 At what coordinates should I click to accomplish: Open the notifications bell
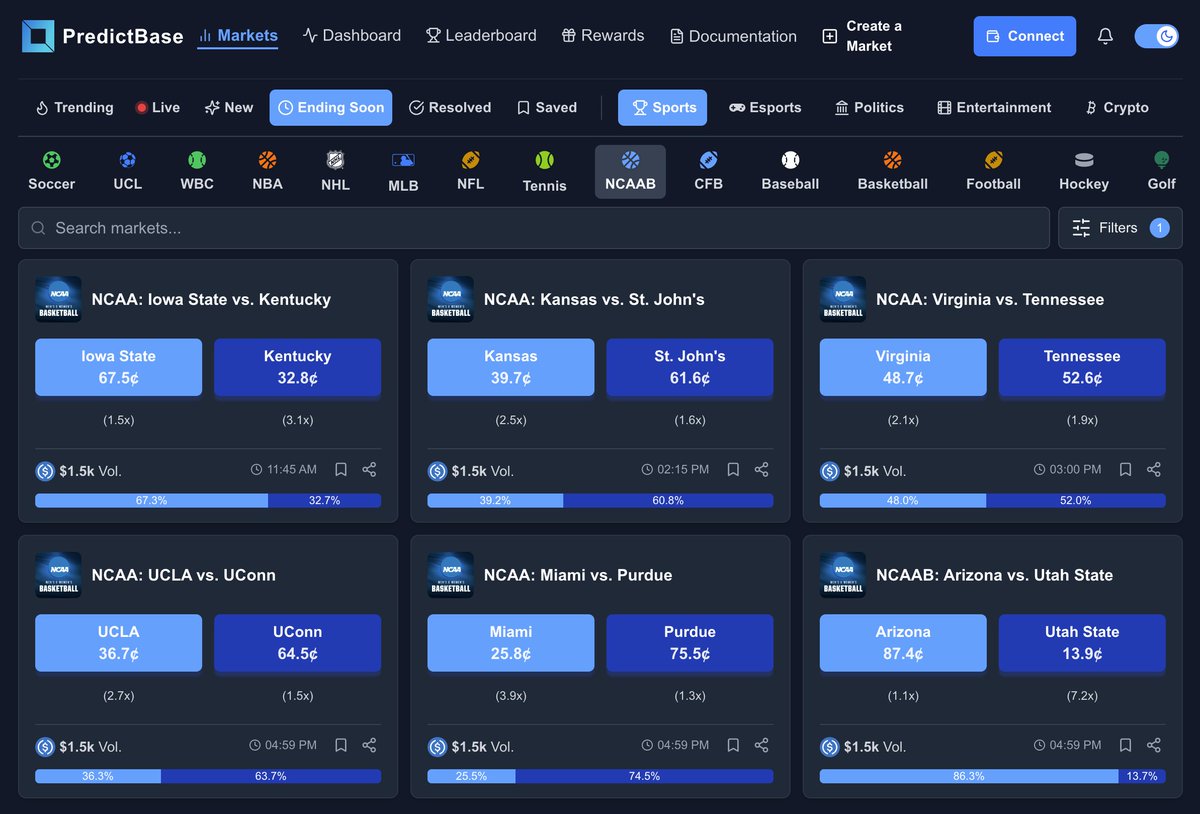pos(1105,36)
